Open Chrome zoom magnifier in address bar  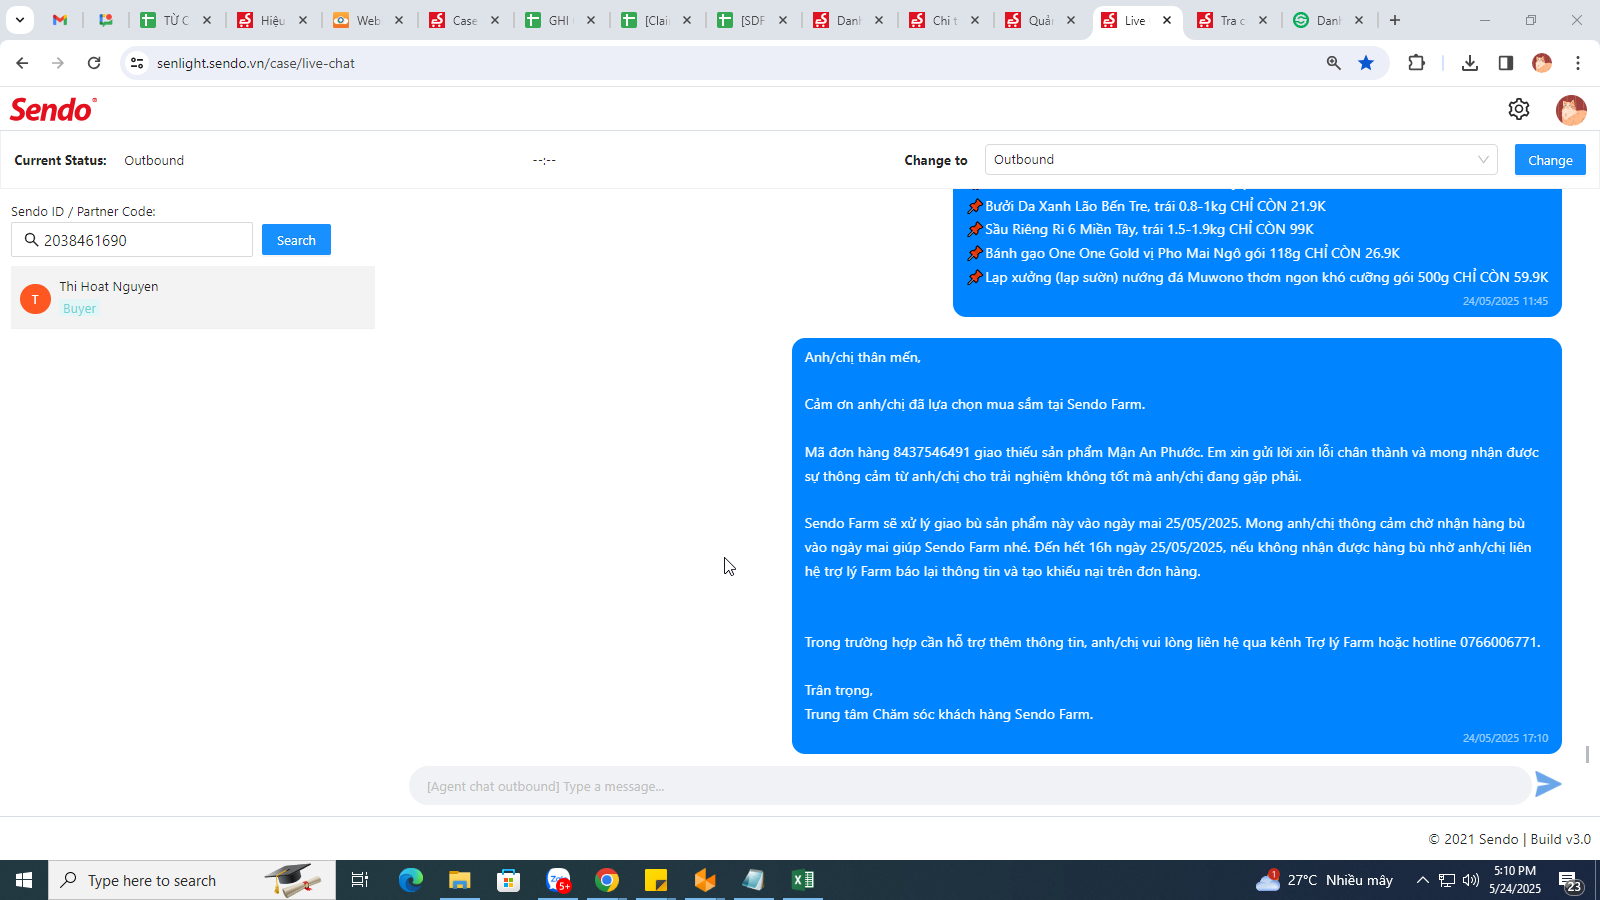[x=1334, y=63]
